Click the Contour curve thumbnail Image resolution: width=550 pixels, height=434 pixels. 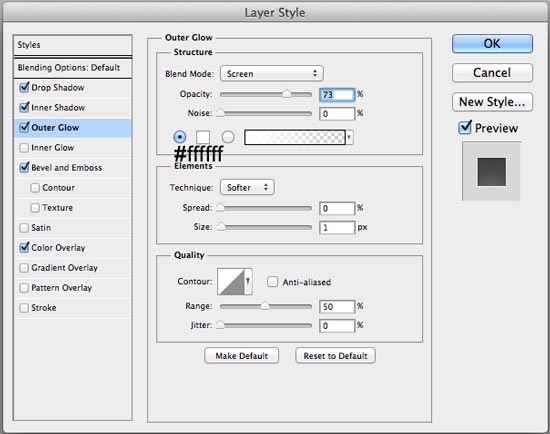click(231, 281)
